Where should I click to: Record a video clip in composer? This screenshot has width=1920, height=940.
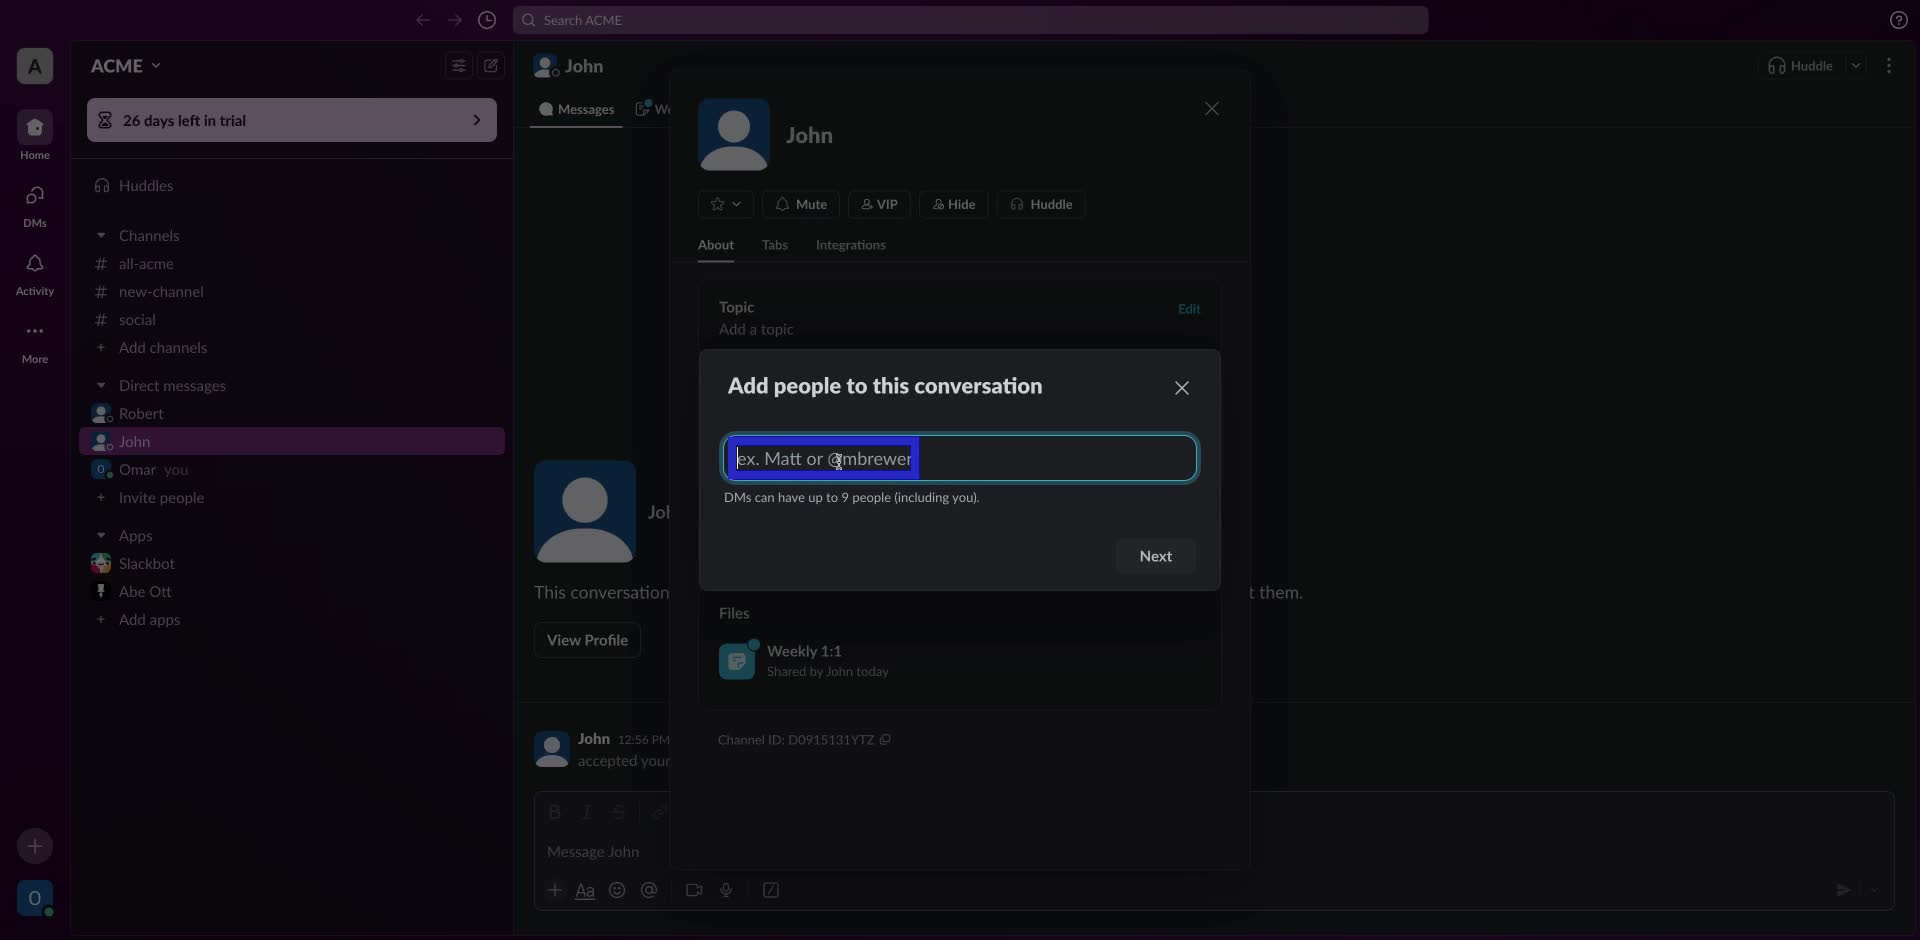coord(694,890)
